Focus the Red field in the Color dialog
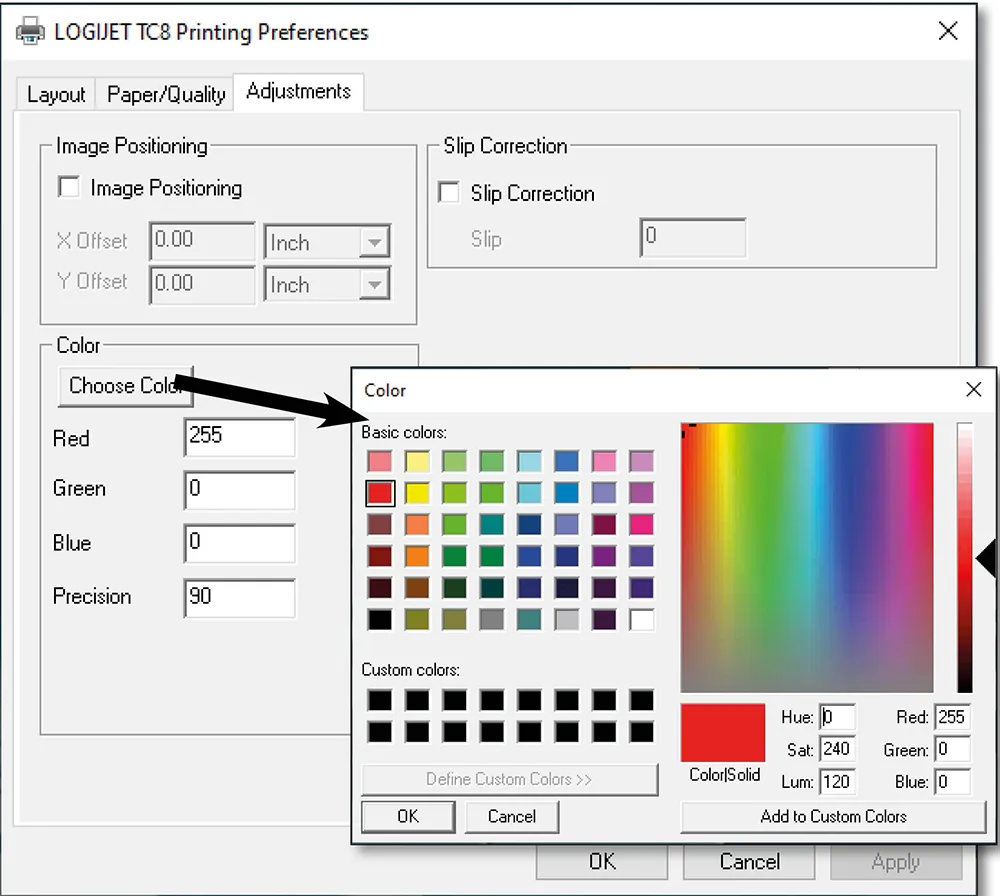 click(x=952, y=717)
